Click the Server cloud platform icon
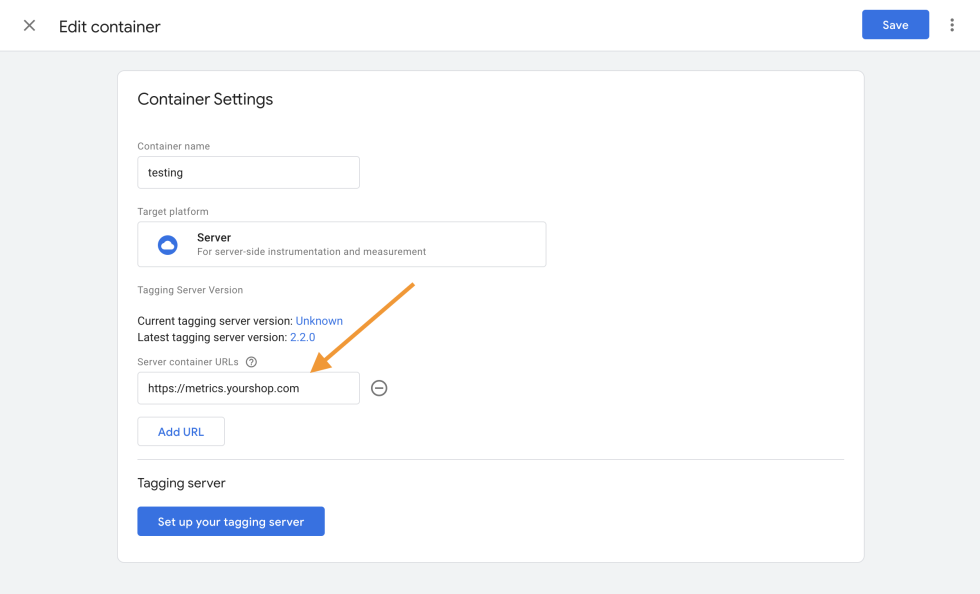980x594 pixels. coord(167,245)
